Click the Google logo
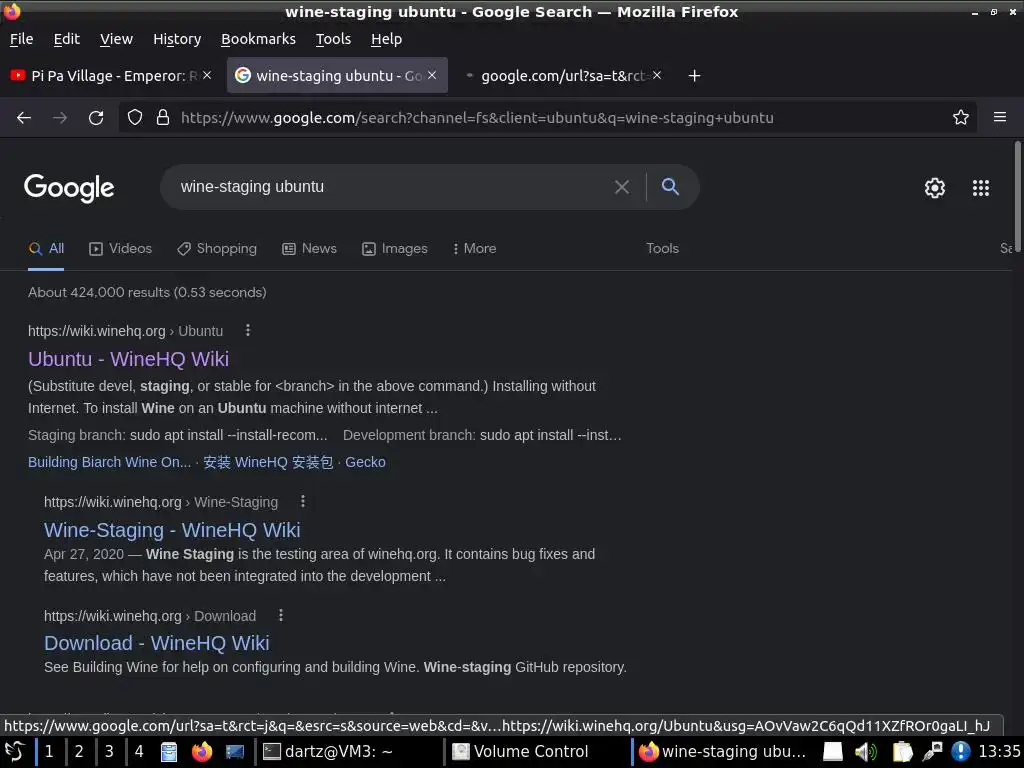 coord(69,188)
